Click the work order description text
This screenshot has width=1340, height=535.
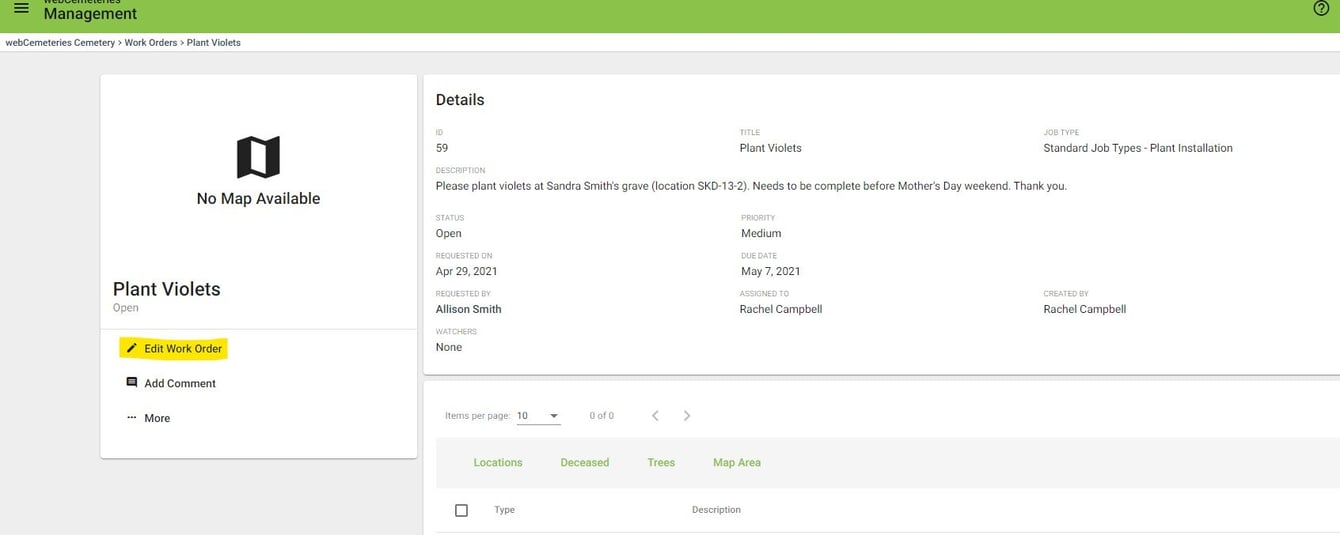coord(751,186)
